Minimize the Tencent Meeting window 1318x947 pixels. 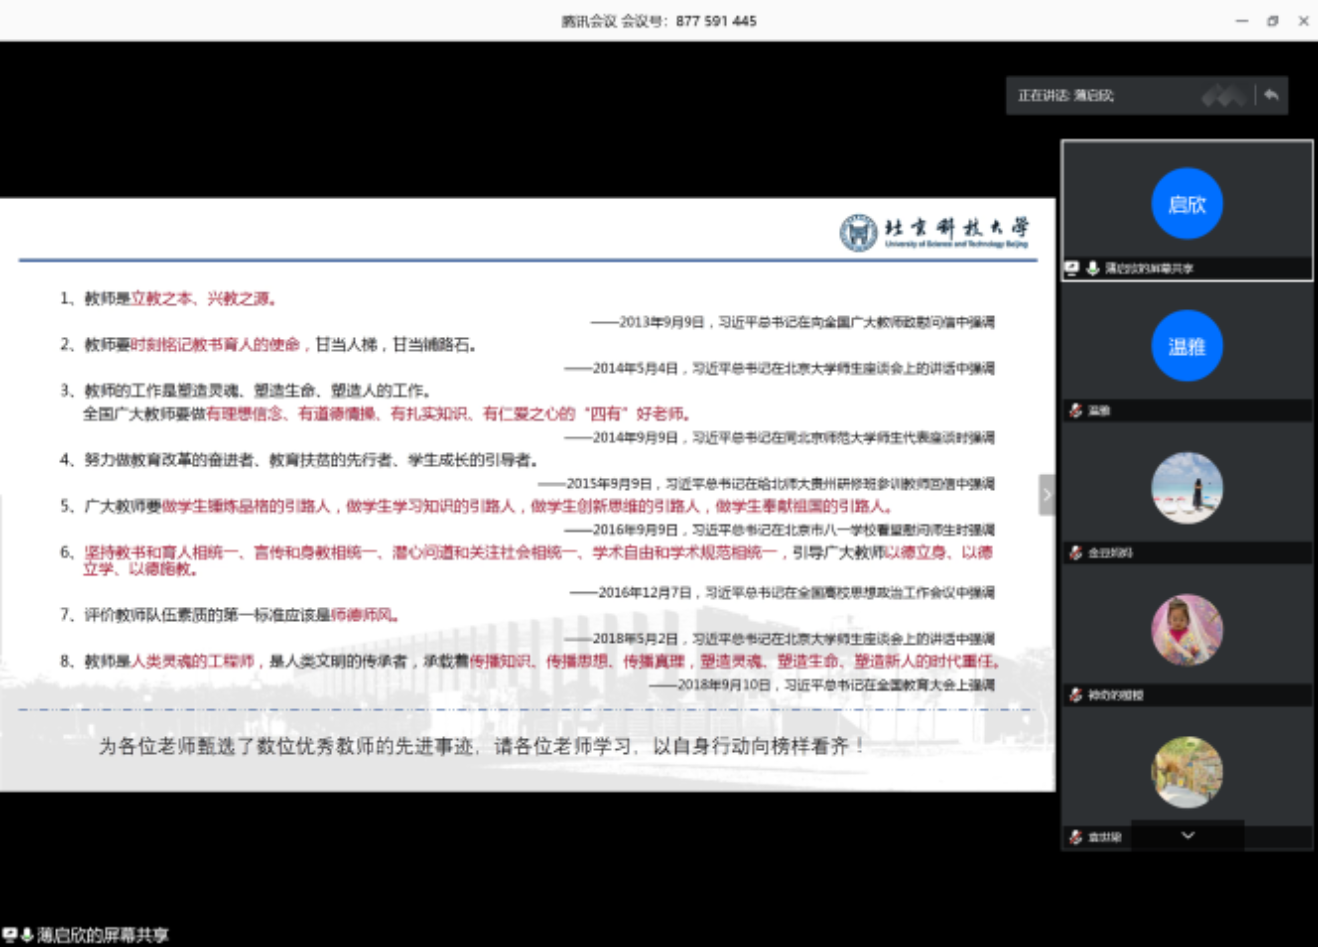[x=1240, y=20]
